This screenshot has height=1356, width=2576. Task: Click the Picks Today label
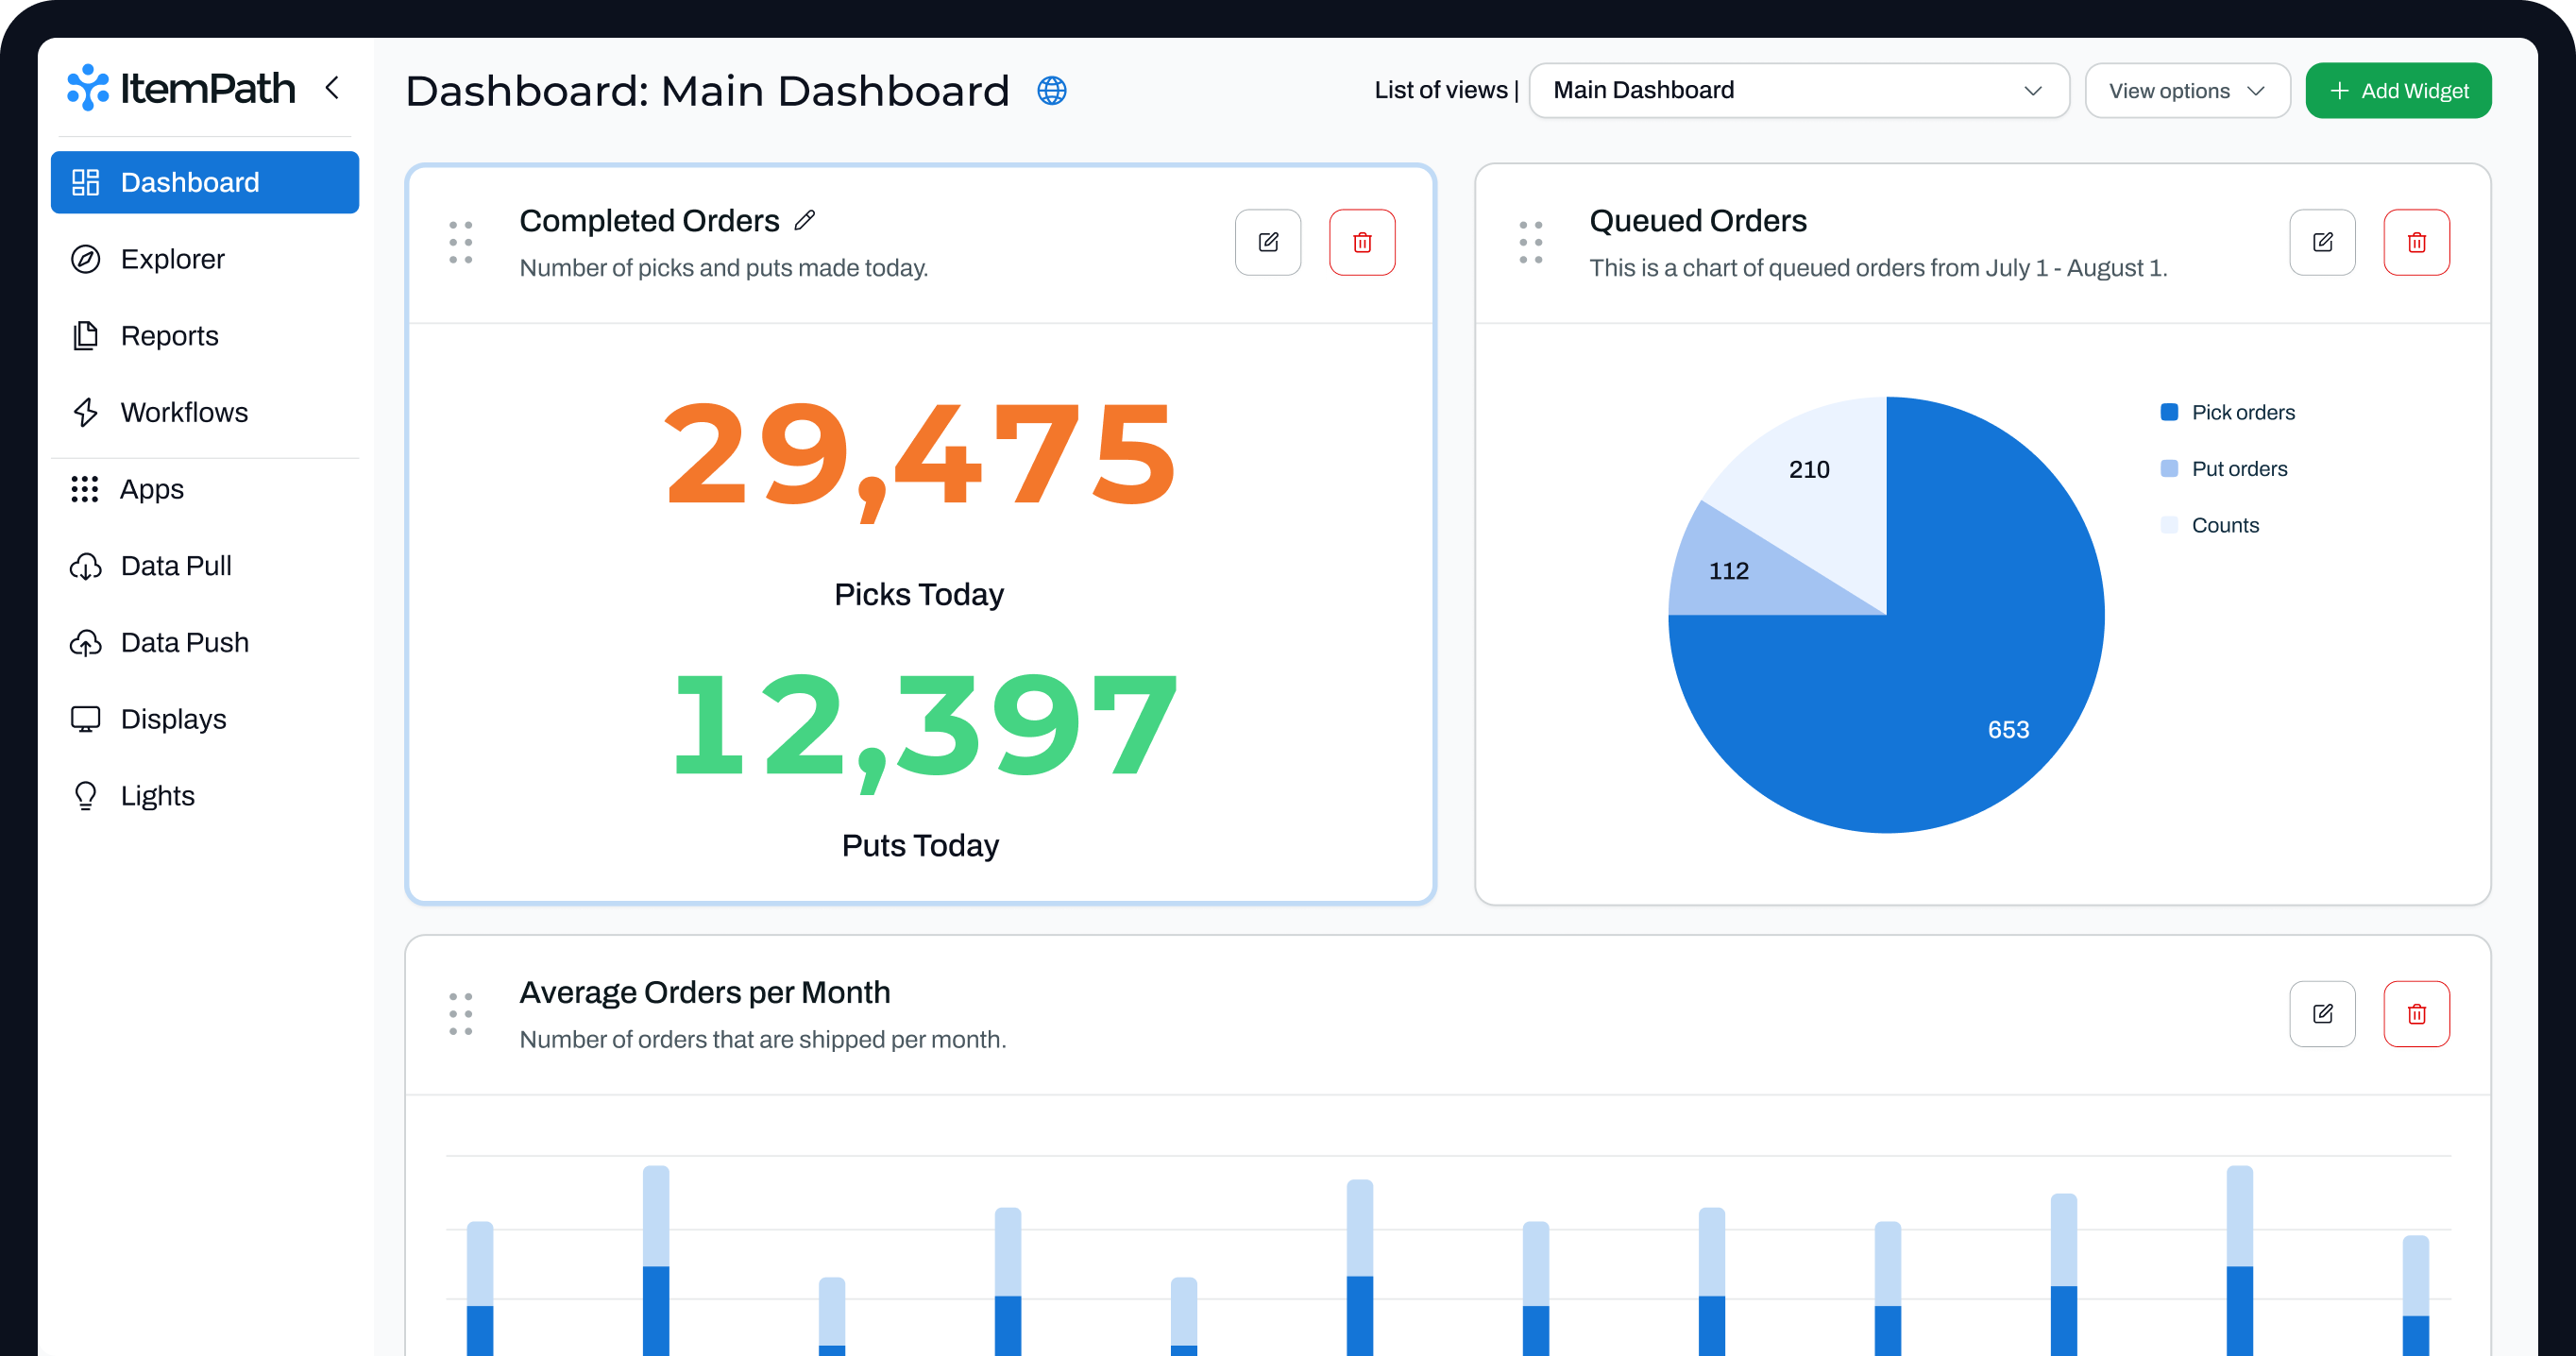(x=919, y=594)
